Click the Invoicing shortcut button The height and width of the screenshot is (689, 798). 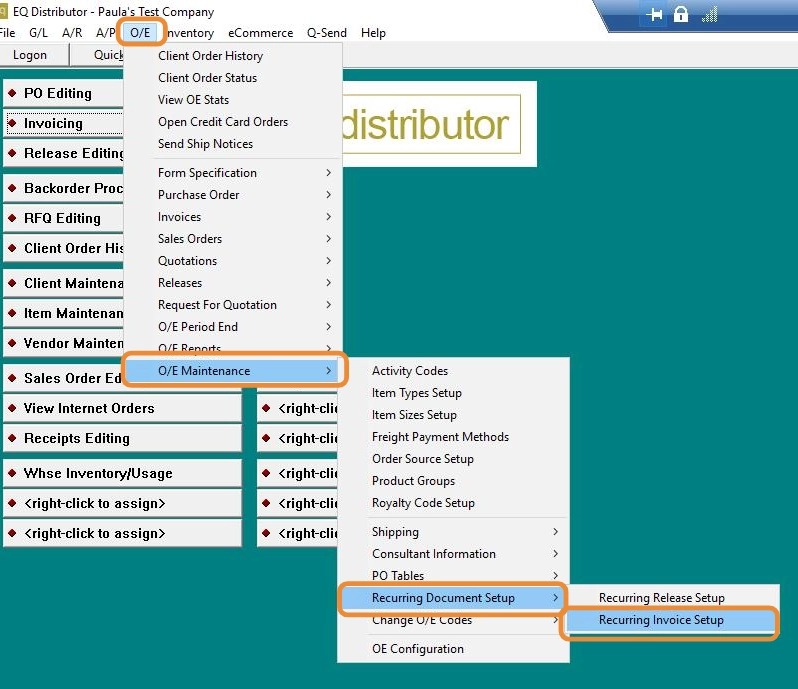[64, 124]
